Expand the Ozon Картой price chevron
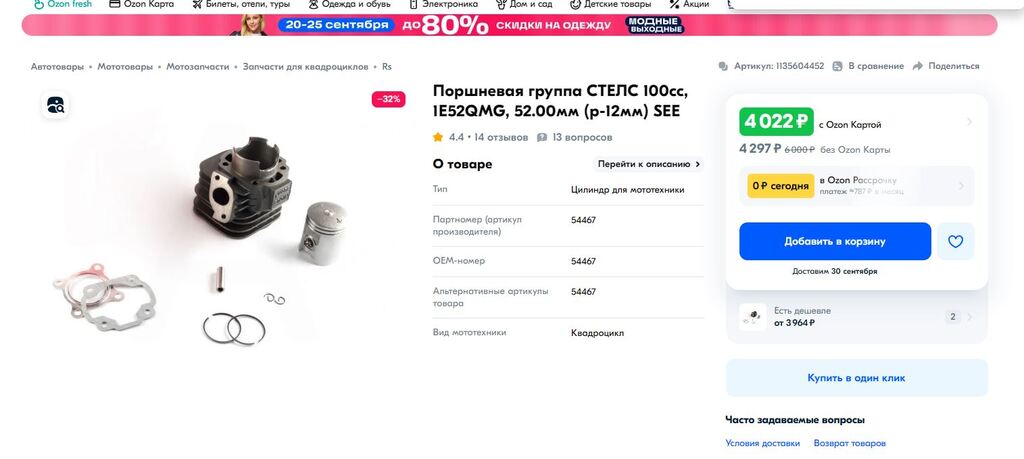The image size is (1024, 459). 969,121
